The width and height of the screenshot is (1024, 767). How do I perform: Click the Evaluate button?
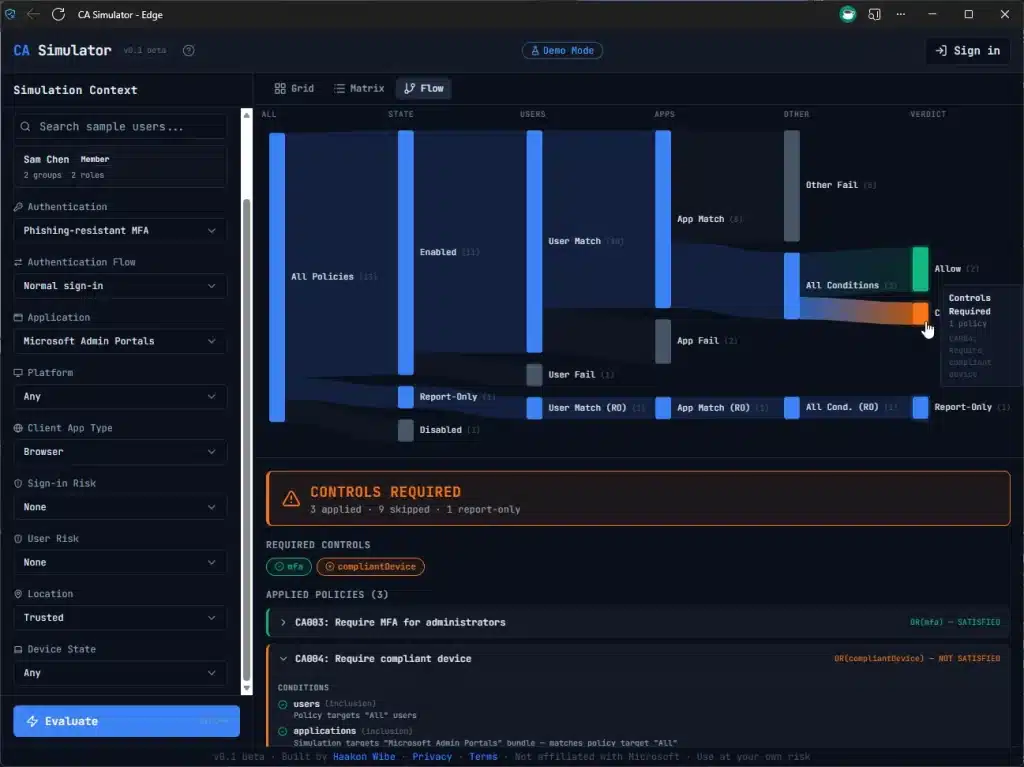tap(126, 721)
